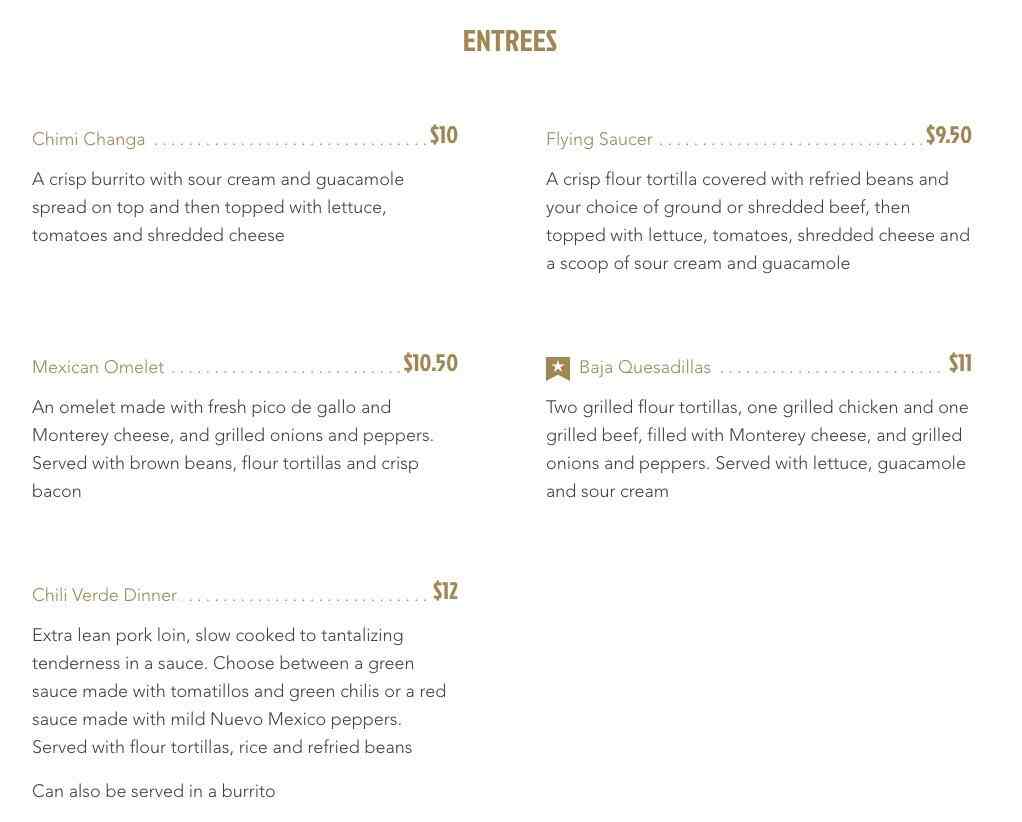Click the ENTREES heading

pos(510,42)
